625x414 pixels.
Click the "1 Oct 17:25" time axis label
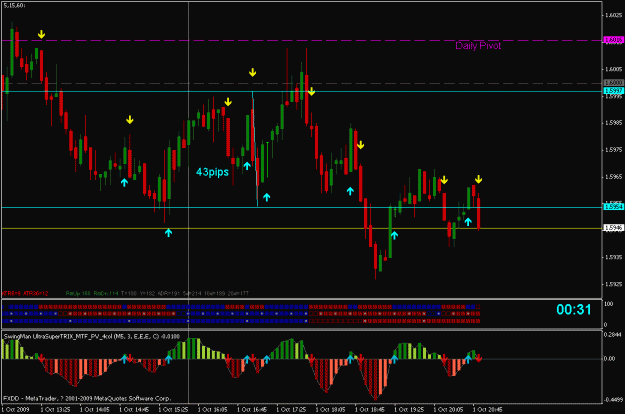coord(291,410)
